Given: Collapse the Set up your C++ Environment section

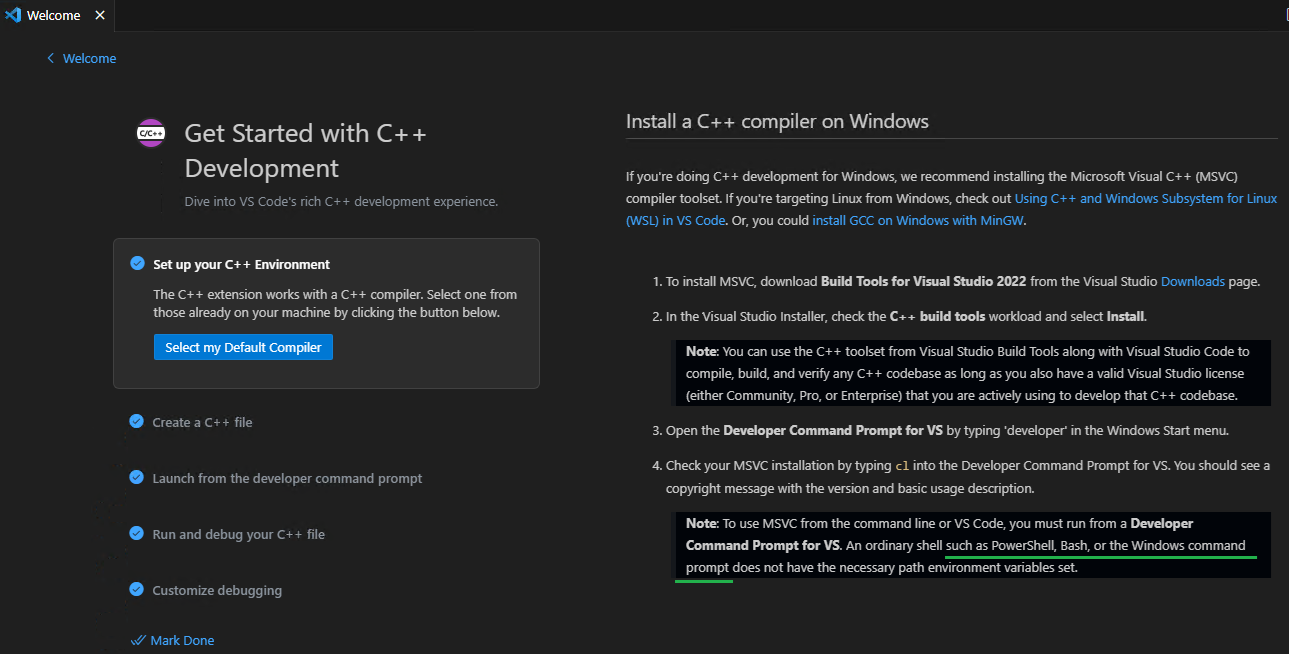Looking at the screenshot, I should (x=241, y=263).
